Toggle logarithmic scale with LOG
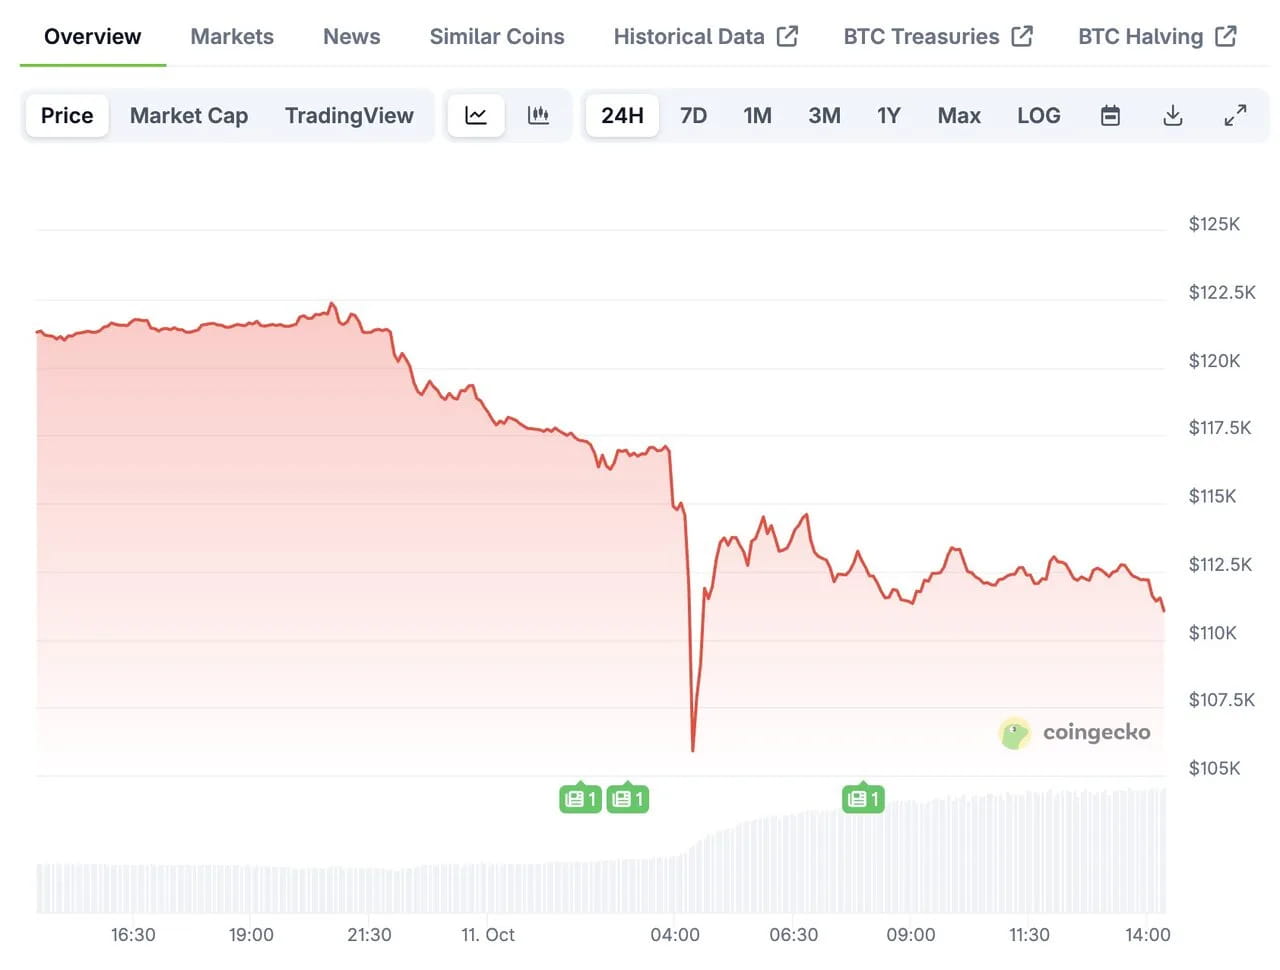The width and height of the screenshot is (1280, 970). 1038,115
